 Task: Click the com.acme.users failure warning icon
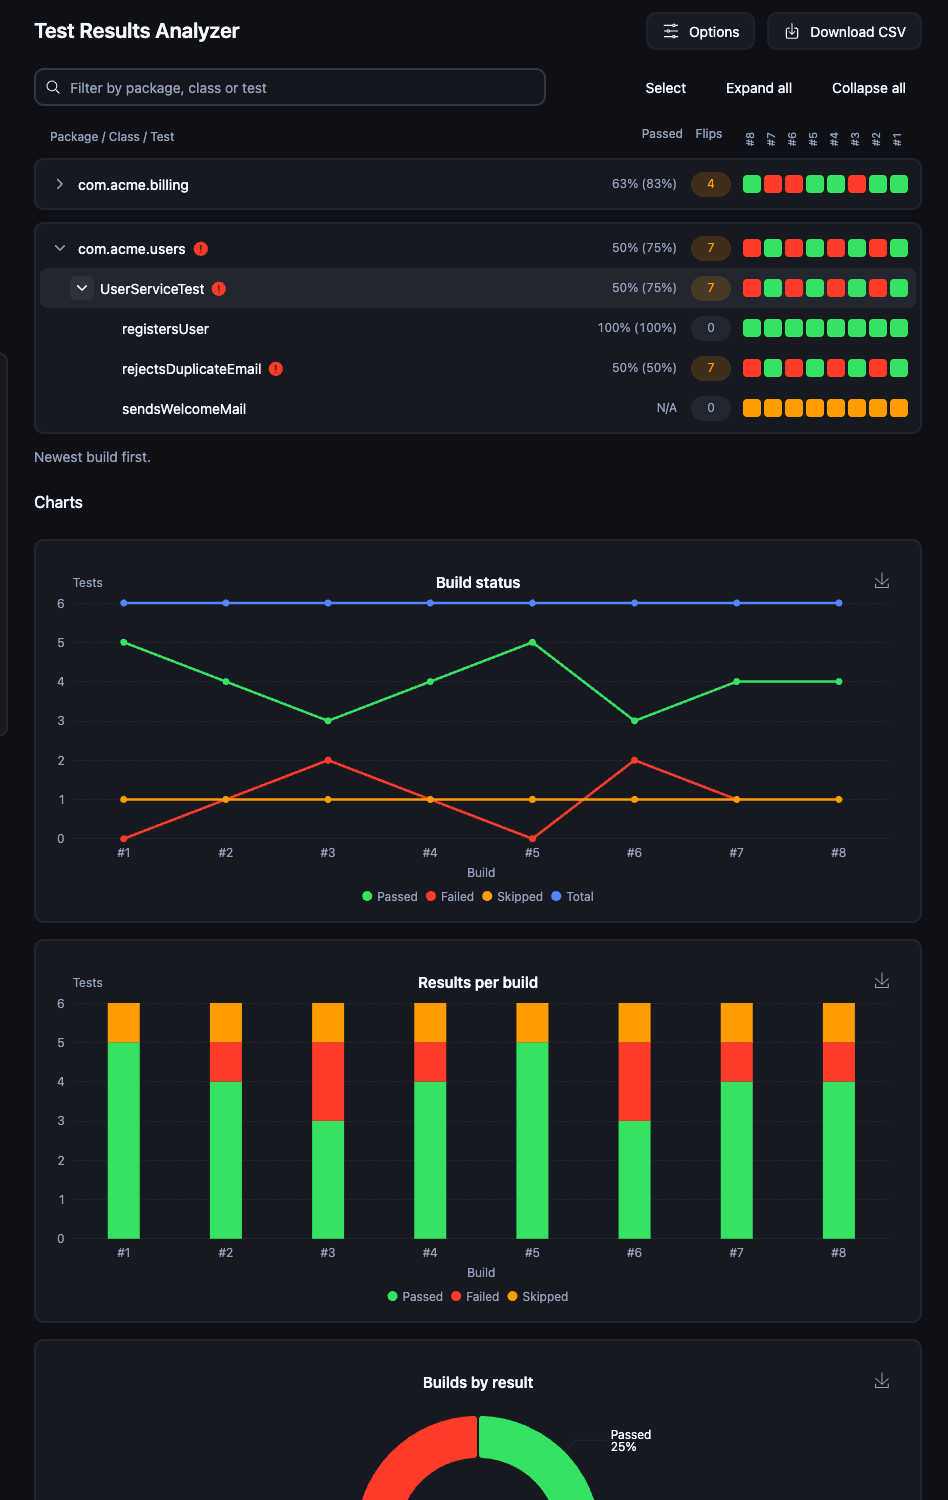(x=201, y=249)
